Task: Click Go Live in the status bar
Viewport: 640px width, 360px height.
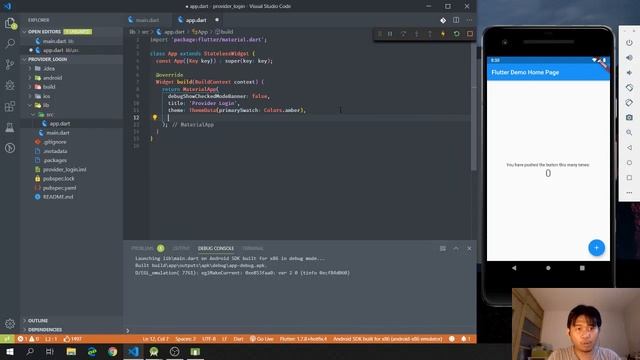Action: tap(262, 339)
